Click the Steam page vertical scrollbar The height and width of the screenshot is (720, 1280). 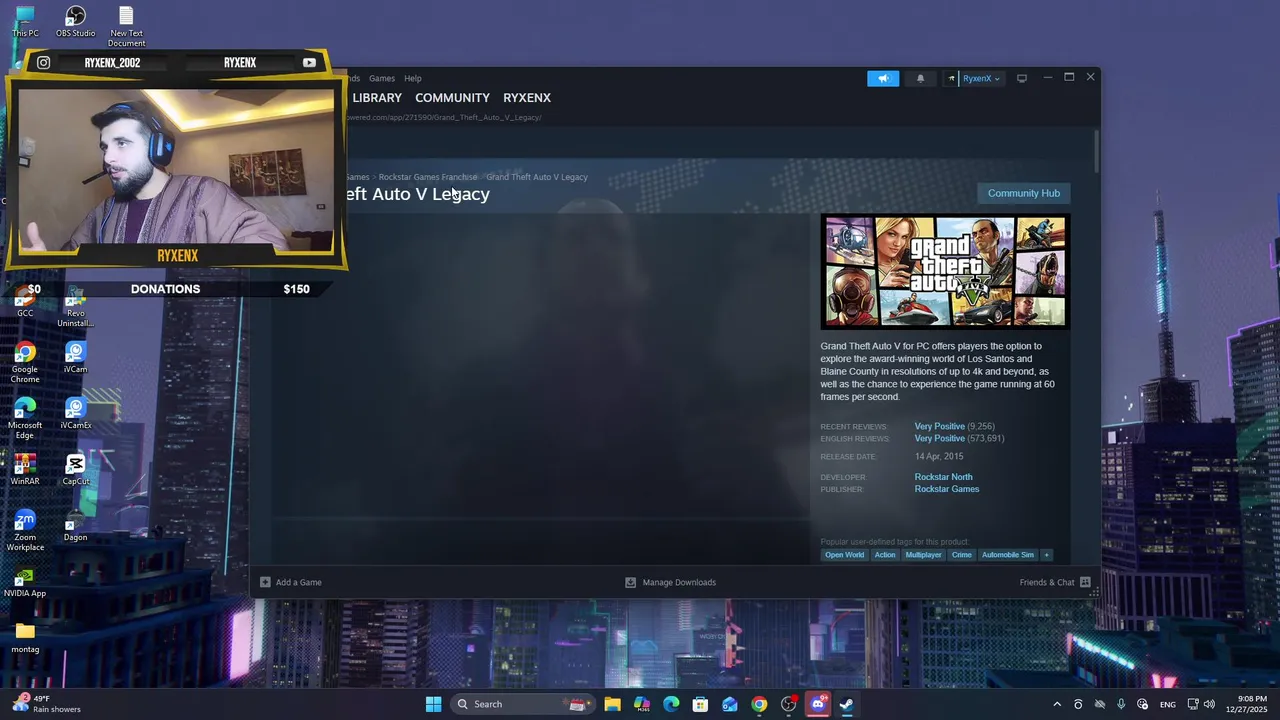coord(1096,150)
